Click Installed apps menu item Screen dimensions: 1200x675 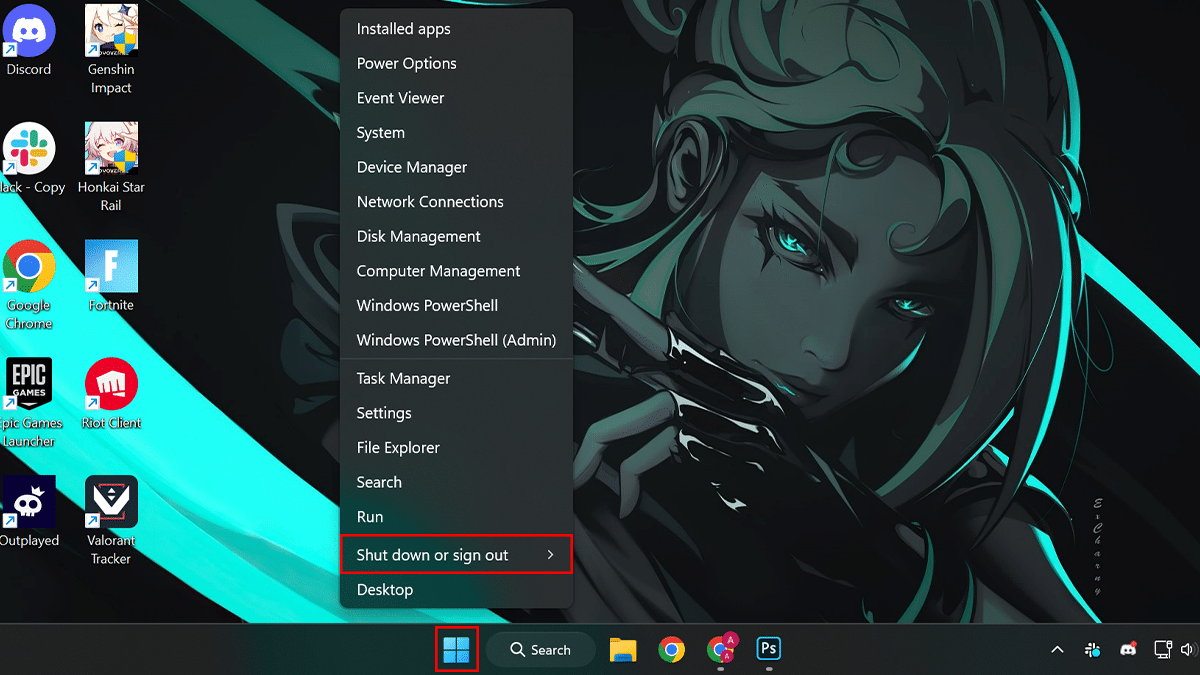tap(403, 29)
